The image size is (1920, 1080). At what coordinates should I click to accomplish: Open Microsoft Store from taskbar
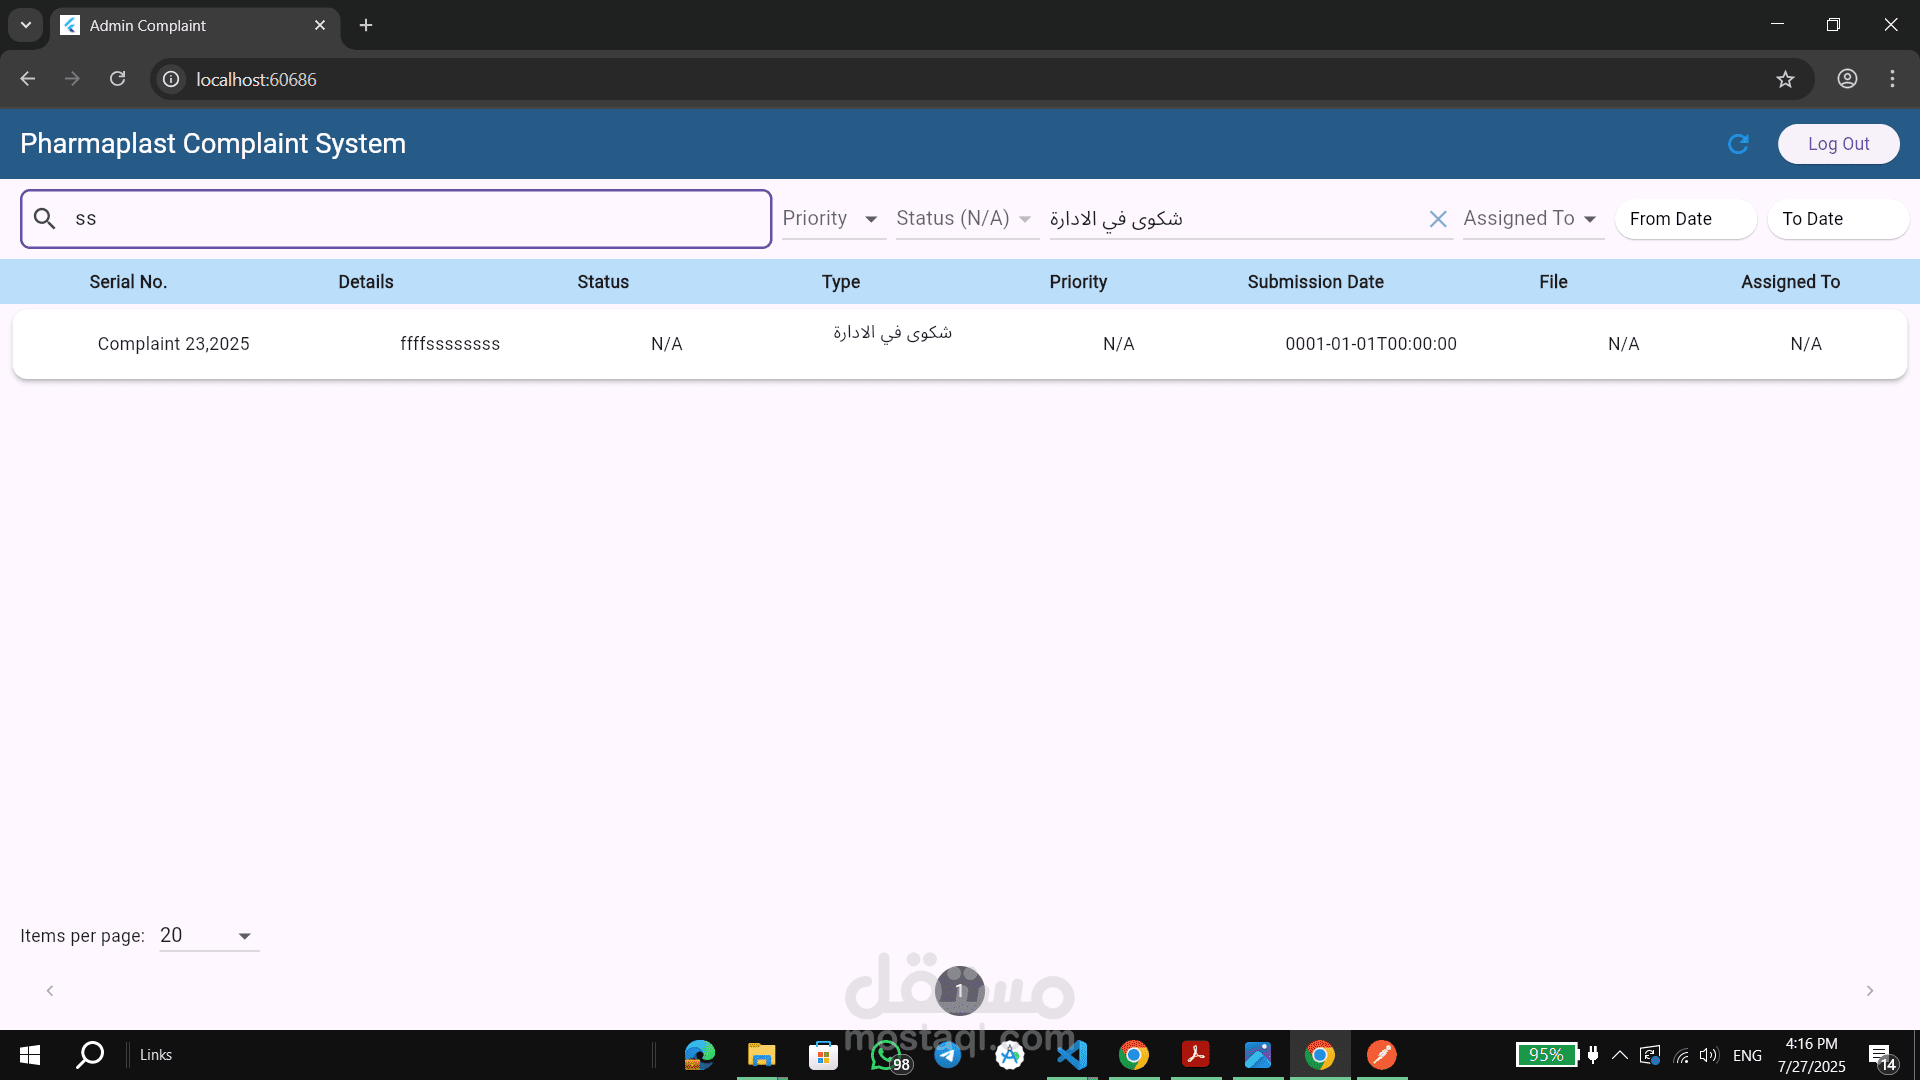823,1055
